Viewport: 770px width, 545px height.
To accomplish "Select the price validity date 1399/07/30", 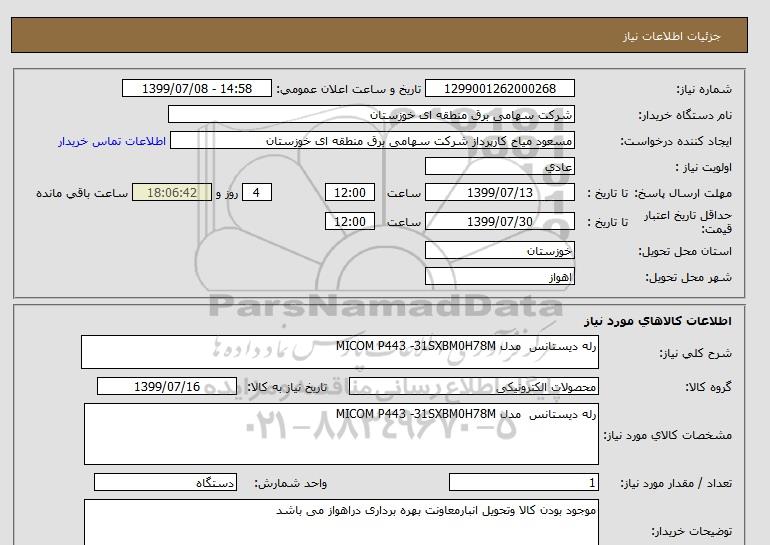I will (501, 221).
